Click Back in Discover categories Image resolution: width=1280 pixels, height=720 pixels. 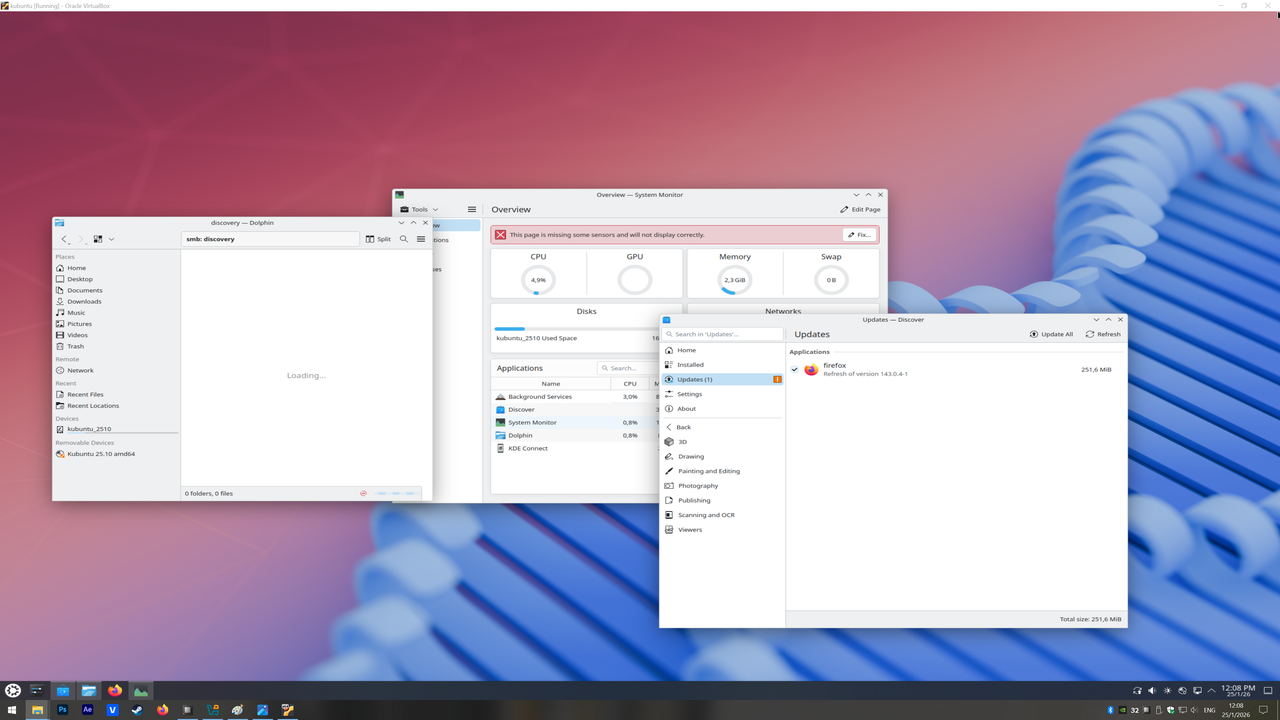pyautogui.click(x=722, y=427)
